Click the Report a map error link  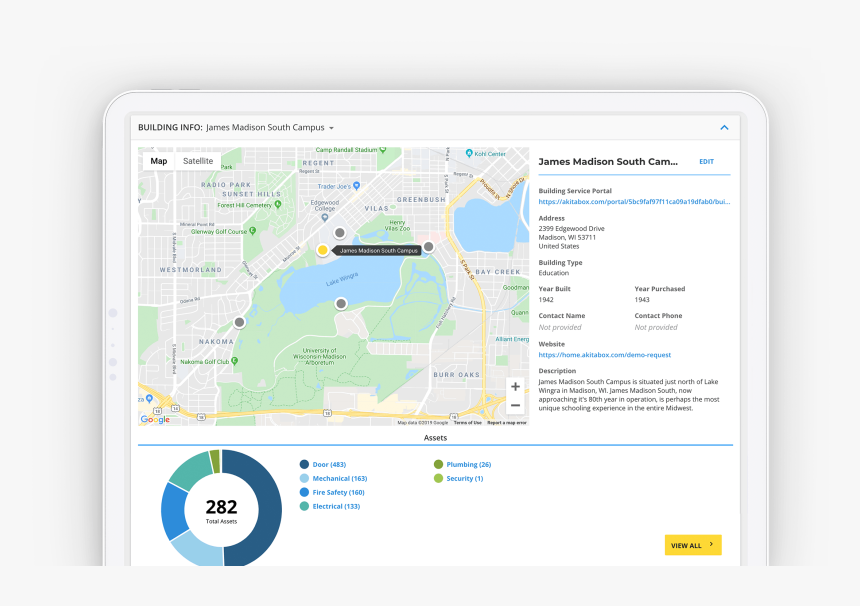[507, 423]
